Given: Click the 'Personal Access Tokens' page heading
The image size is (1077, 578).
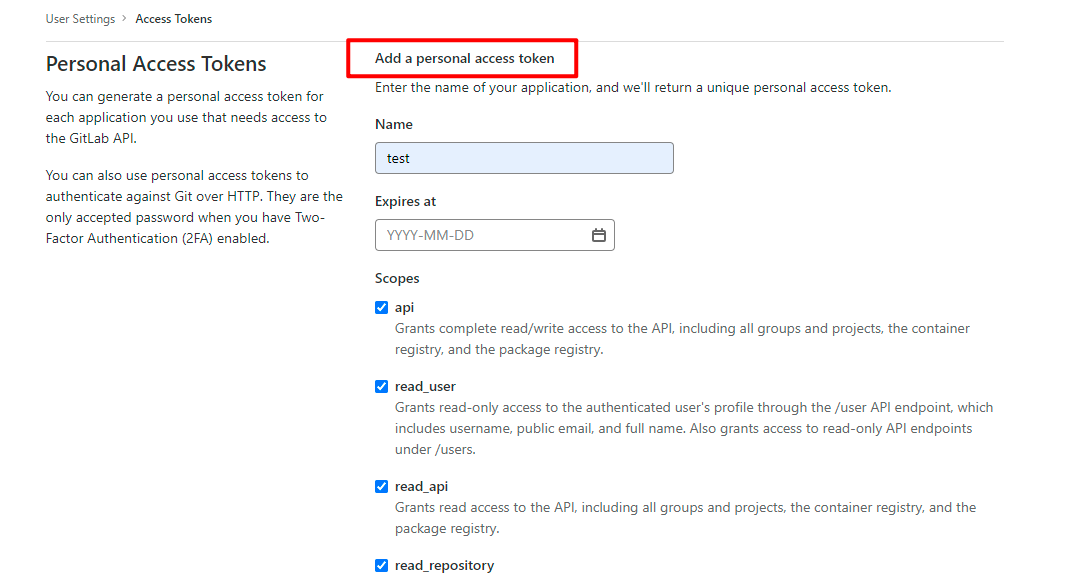Looking at the screenshot, I should 156,64.
